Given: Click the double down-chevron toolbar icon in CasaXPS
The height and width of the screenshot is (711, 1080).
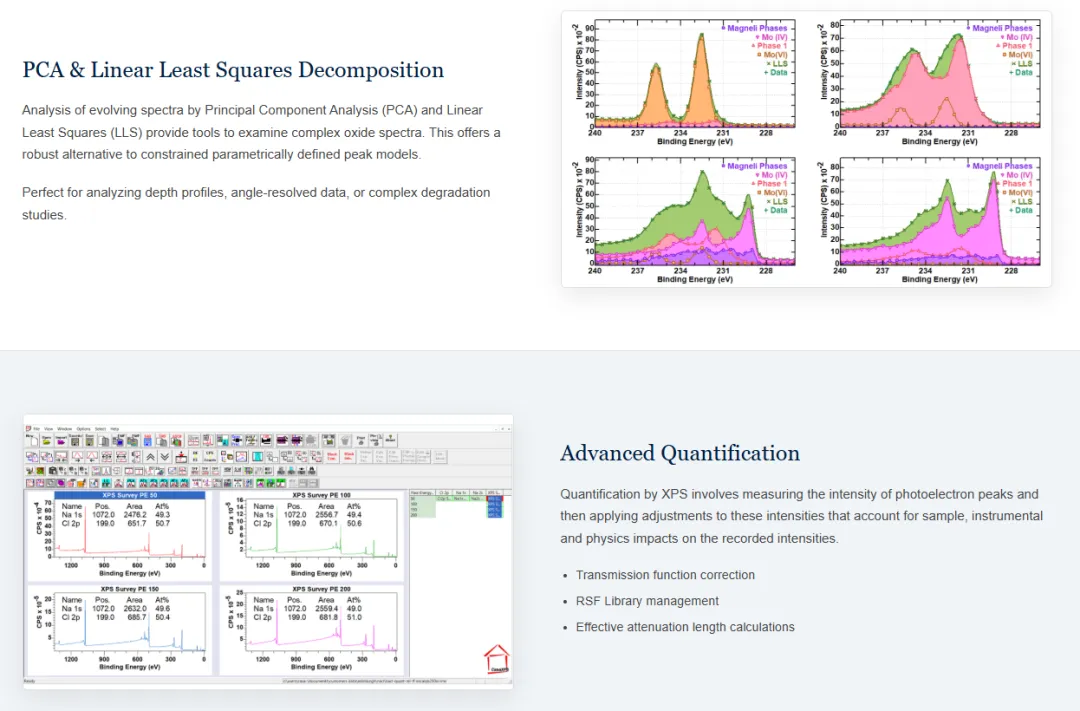Looking at the screenshot, I should 165,457.
